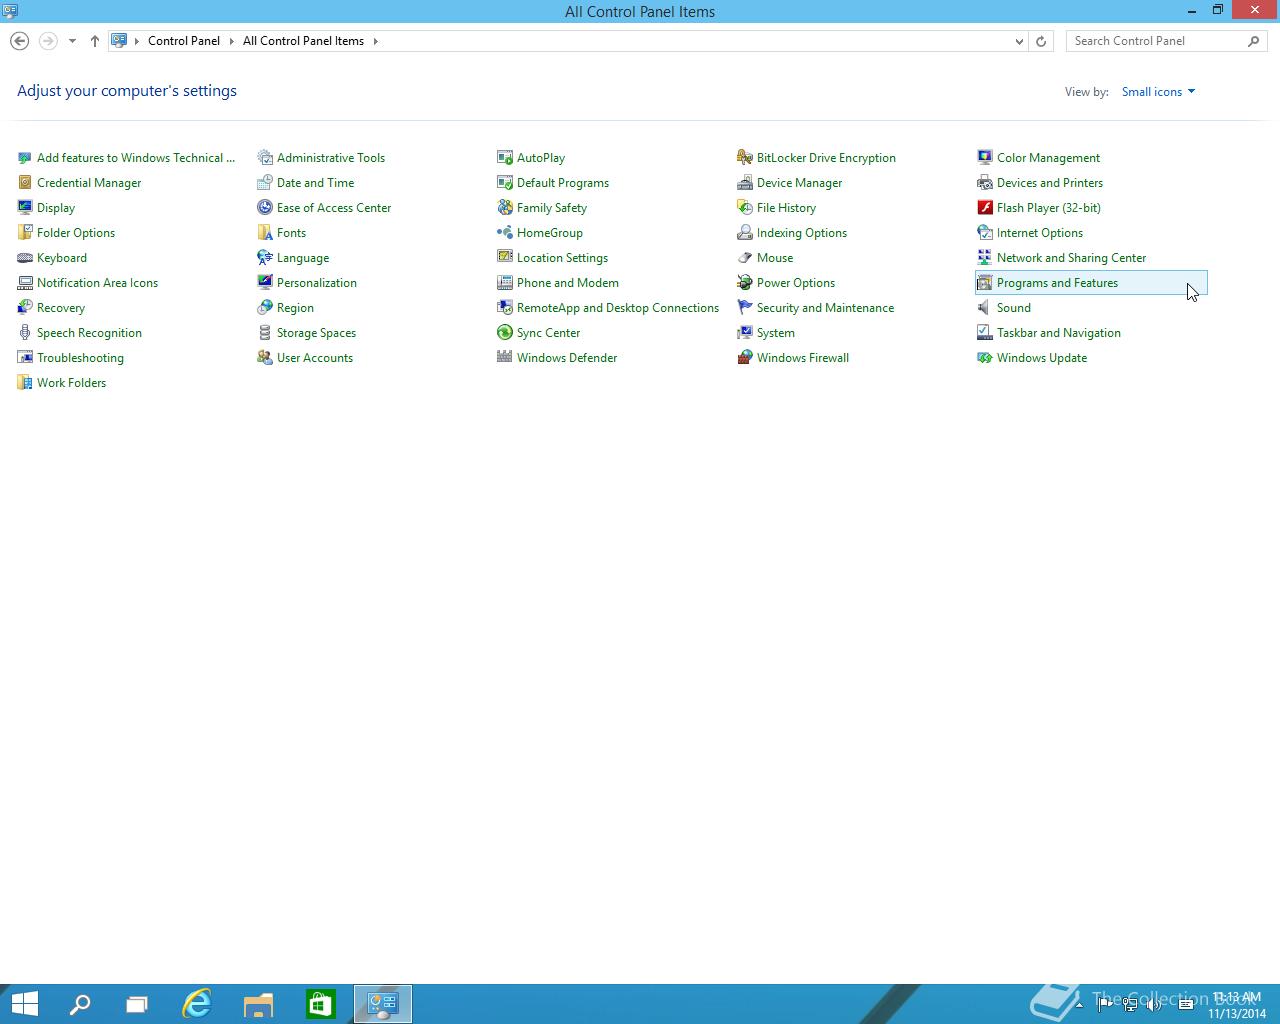Open Location Settings link
The image size is (1280, 1024).
coord(562,258)
